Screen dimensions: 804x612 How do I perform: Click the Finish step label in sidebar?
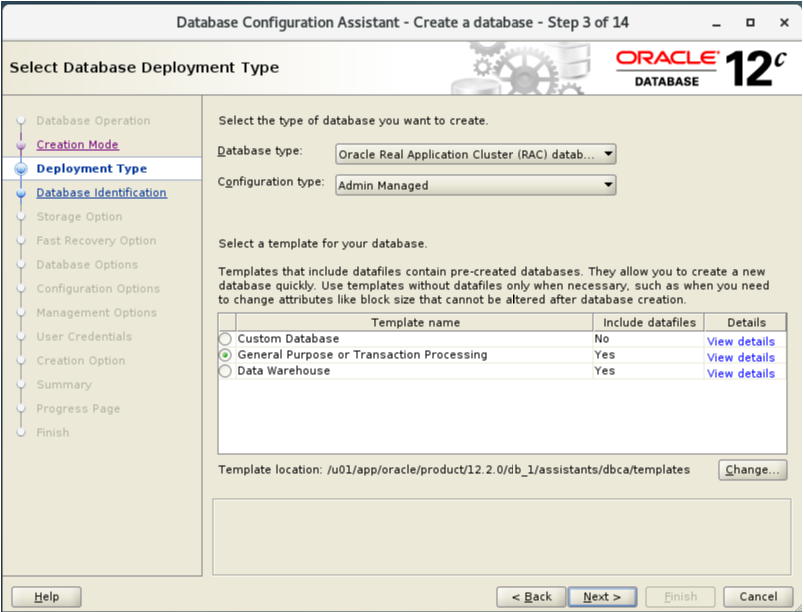[53, 433]
